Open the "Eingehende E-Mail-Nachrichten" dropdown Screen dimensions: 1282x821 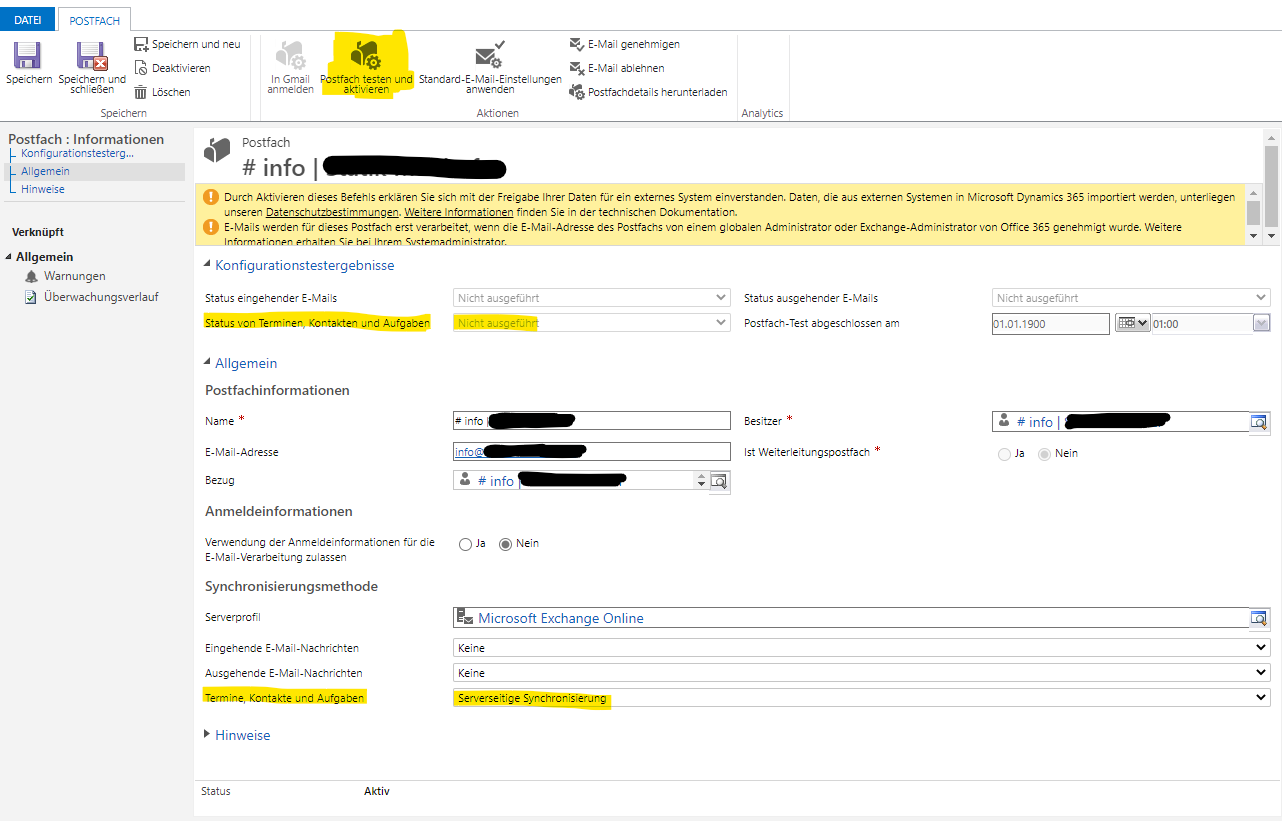click(1256, 647)
